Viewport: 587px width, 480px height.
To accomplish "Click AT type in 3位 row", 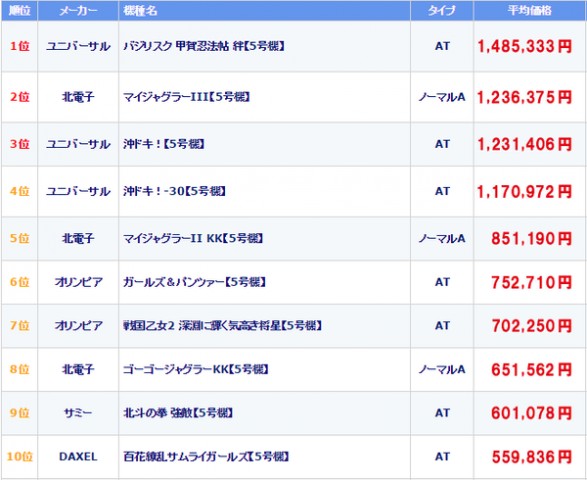I will 442,144.
